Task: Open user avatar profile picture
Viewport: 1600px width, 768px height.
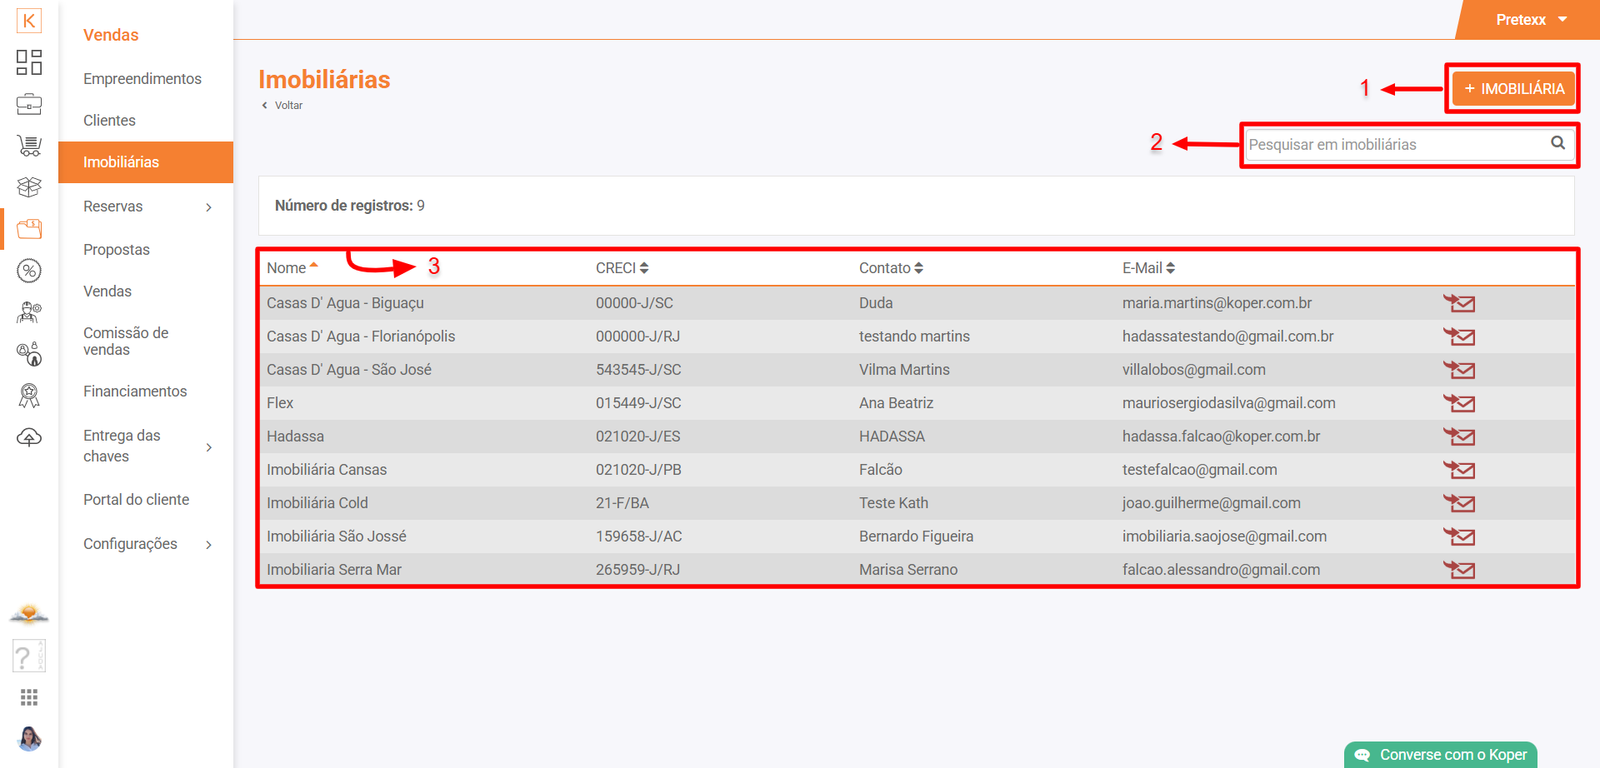Action: click(29, 739)
